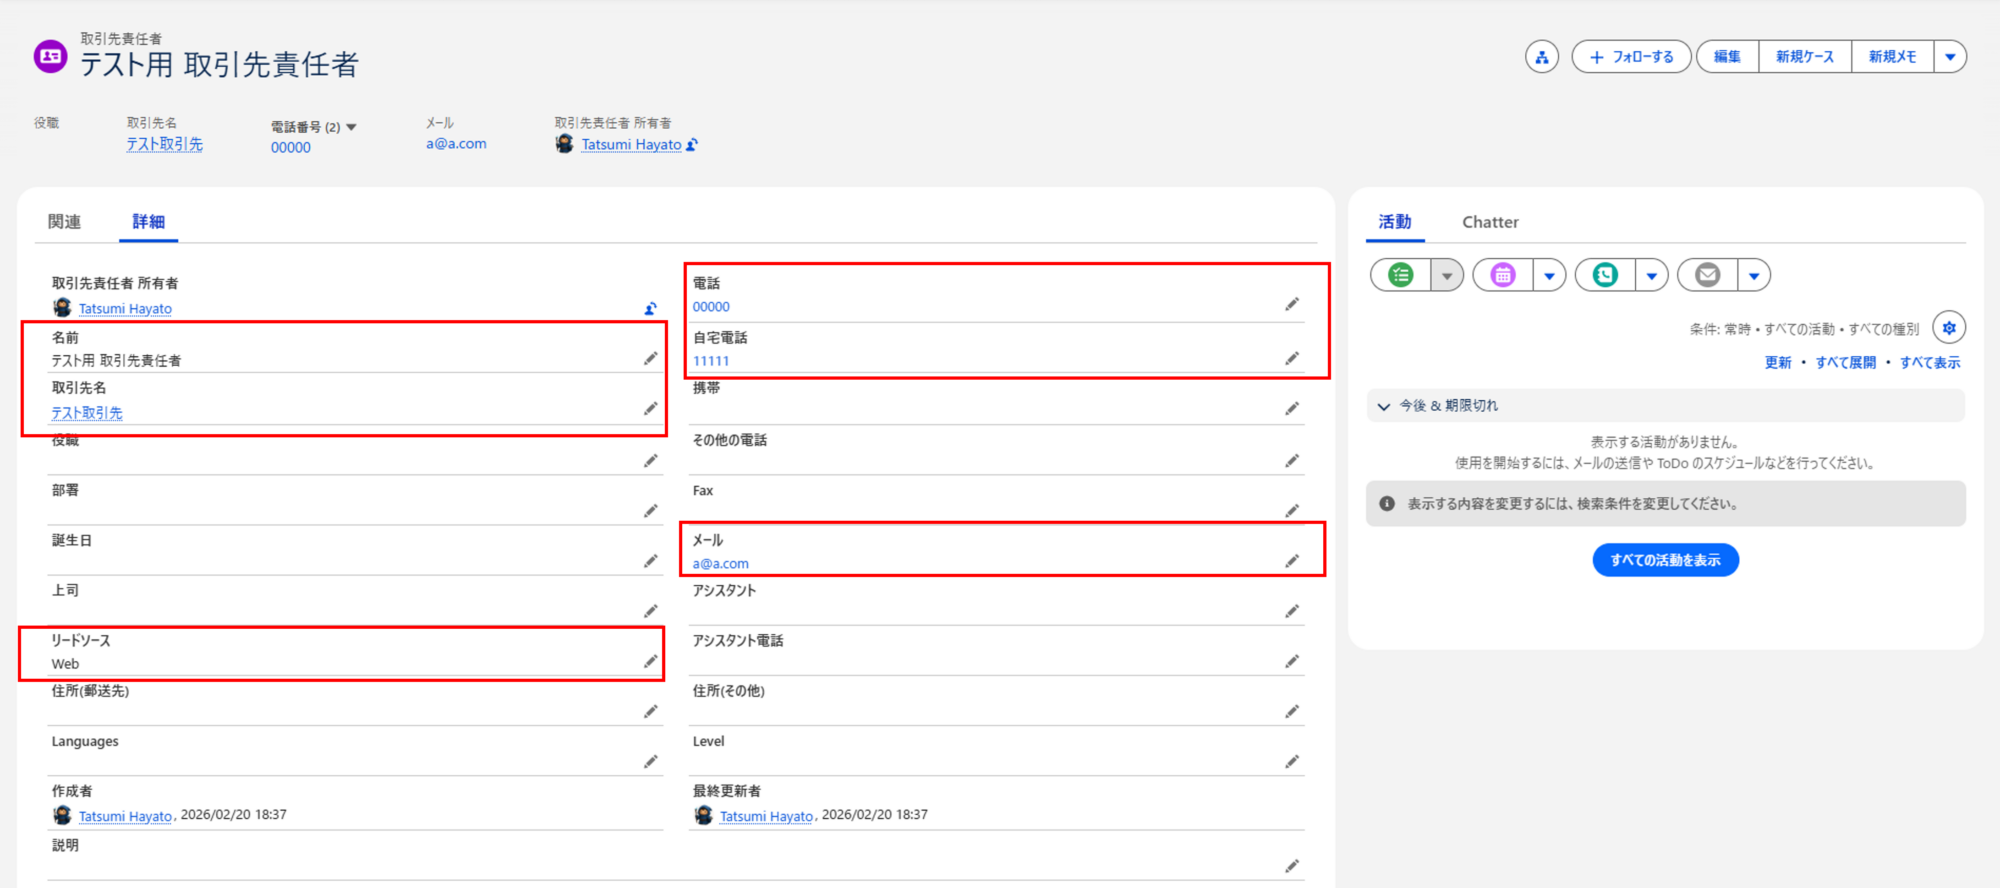Edit the リードソース field pencil icon
Screen dimensions: 2000x888
point(650,662)
